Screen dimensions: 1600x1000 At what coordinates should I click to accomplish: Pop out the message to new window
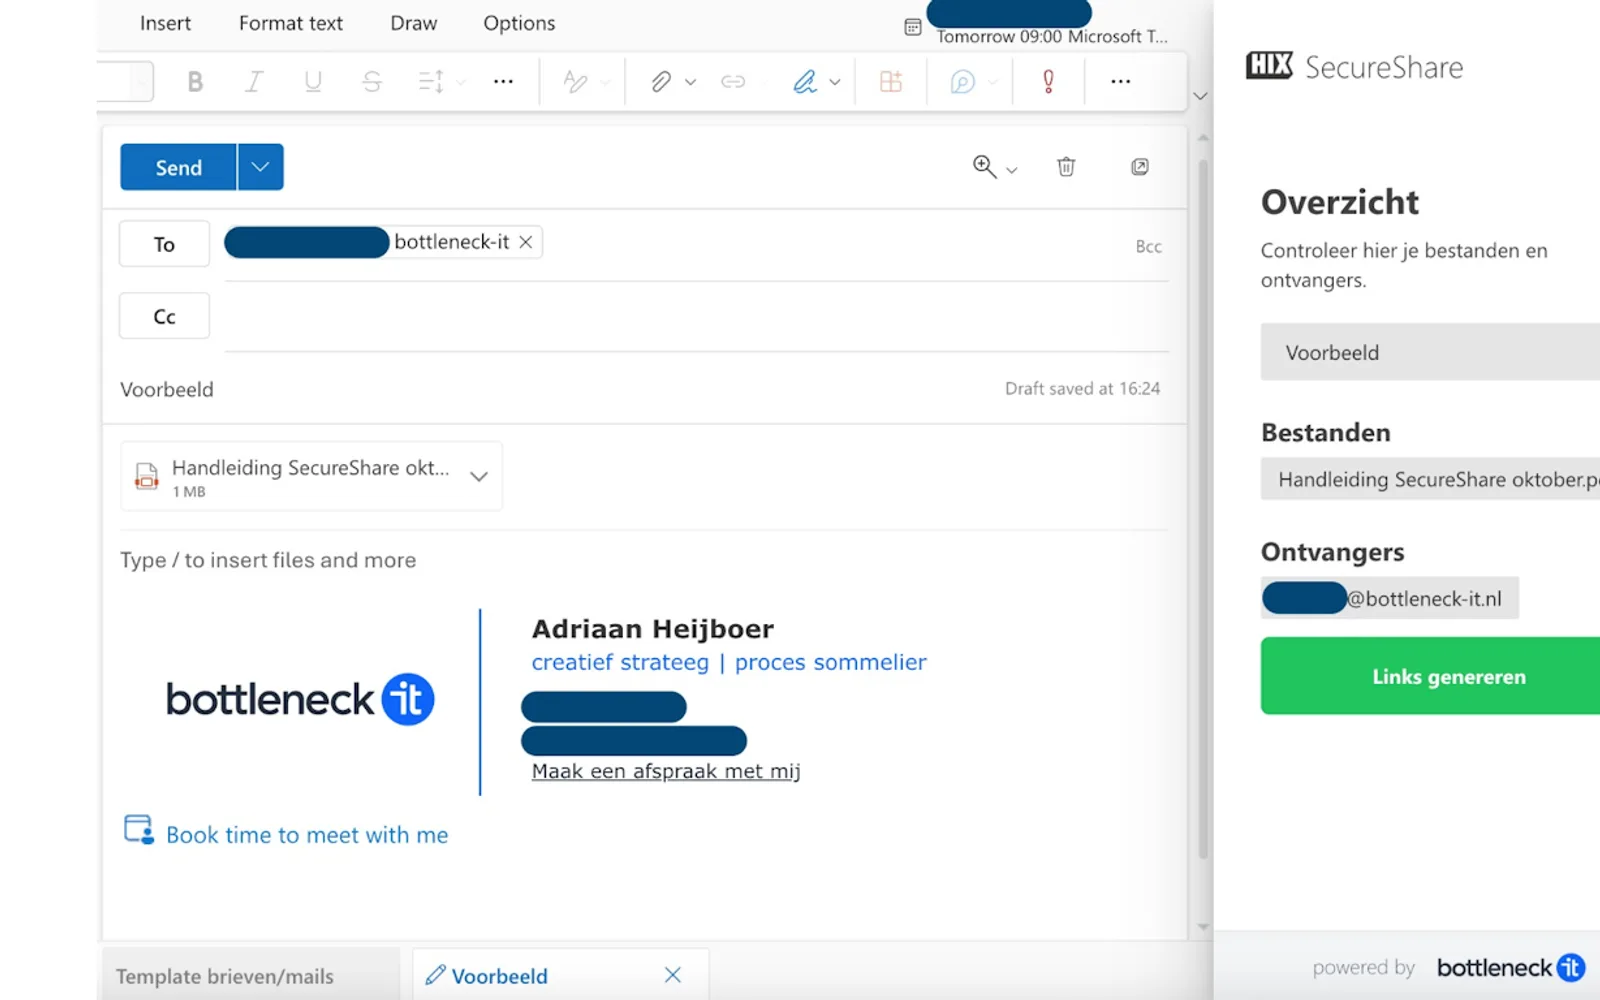(x=1139, y=167)
